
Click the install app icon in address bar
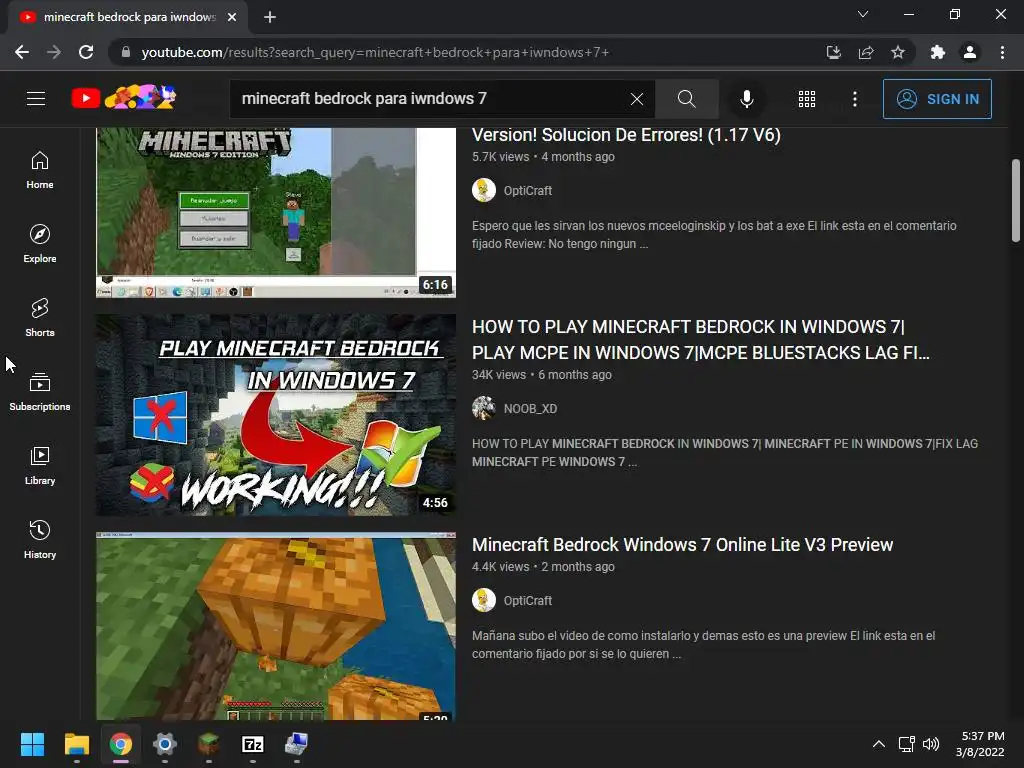click(833, 52)
